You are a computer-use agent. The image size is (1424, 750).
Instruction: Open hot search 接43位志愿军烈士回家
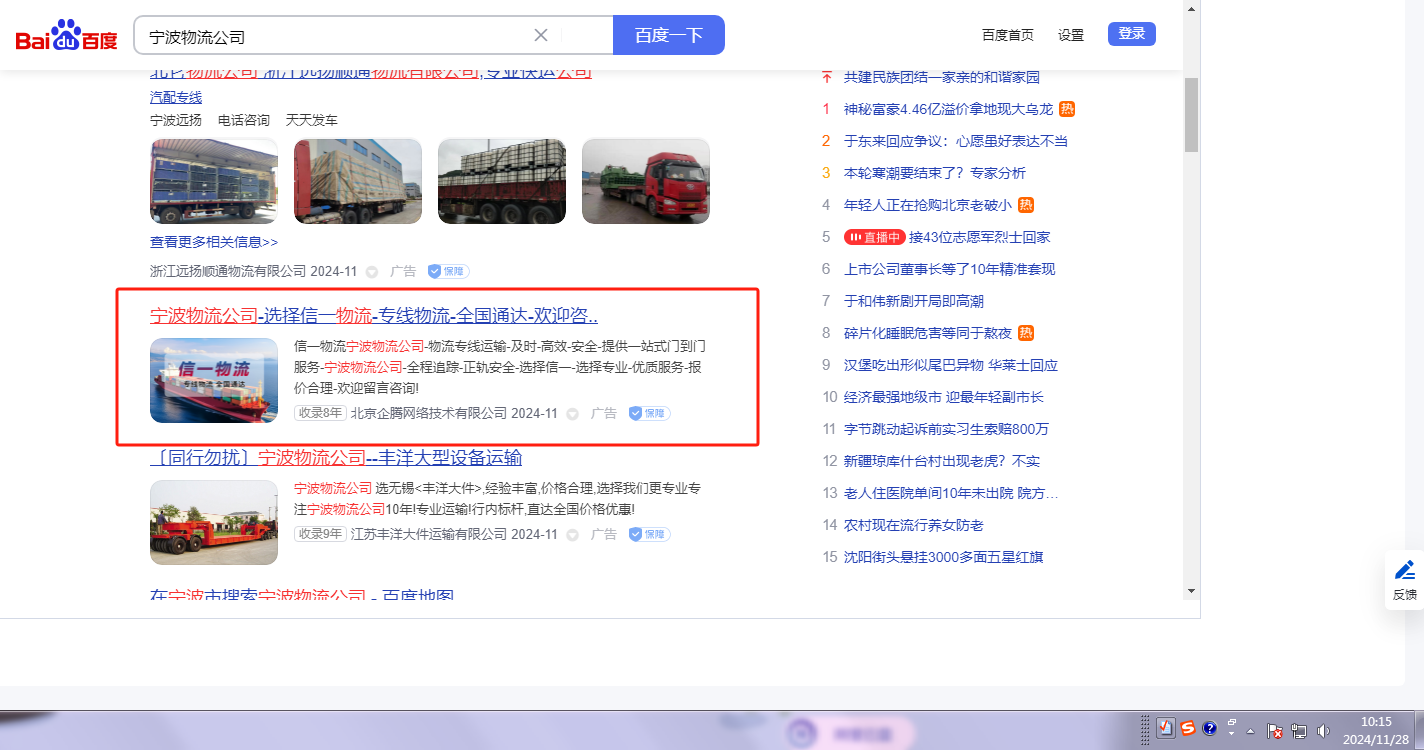click(x=979, y=237)
